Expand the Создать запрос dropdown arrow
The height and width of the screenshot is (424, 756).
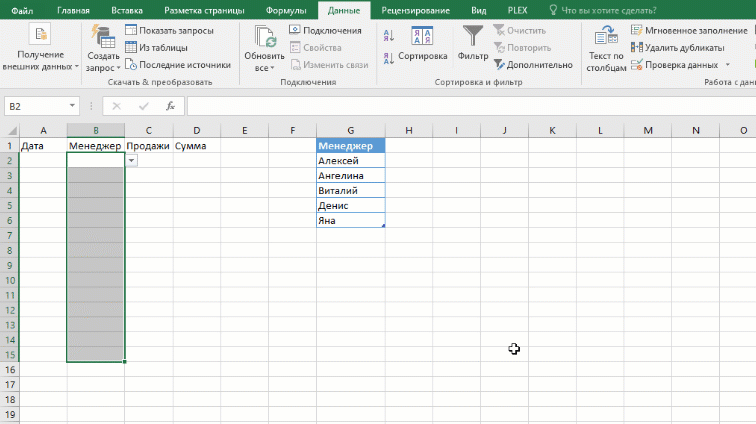(118, 68)
